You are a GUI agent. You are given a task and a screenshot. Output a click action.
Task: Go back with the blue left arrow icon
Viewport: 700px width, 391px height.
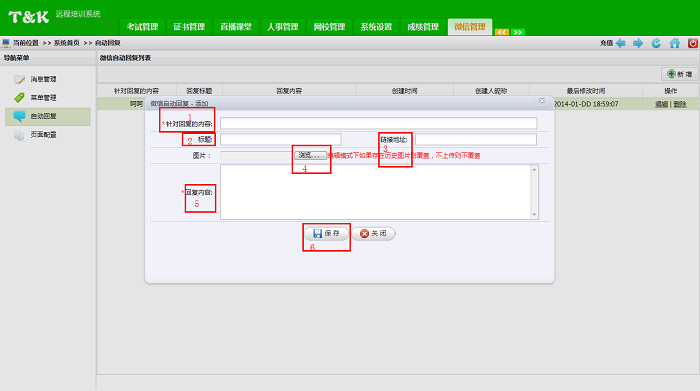[620, 43]
